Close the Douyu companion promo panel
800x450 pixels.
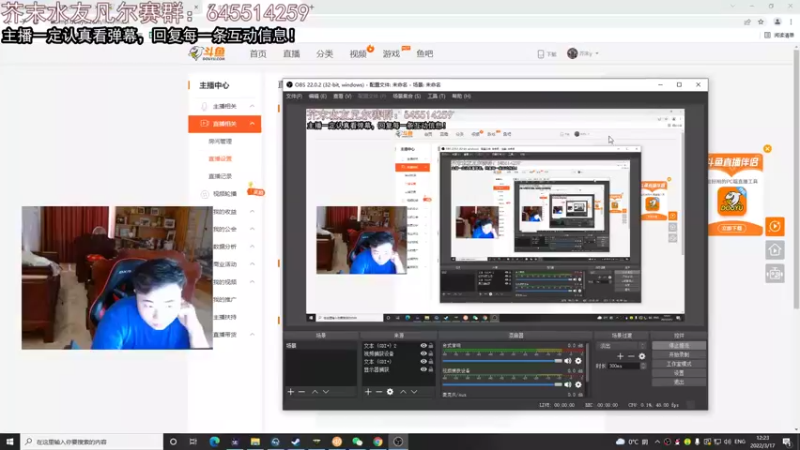(x=767, y=148)
